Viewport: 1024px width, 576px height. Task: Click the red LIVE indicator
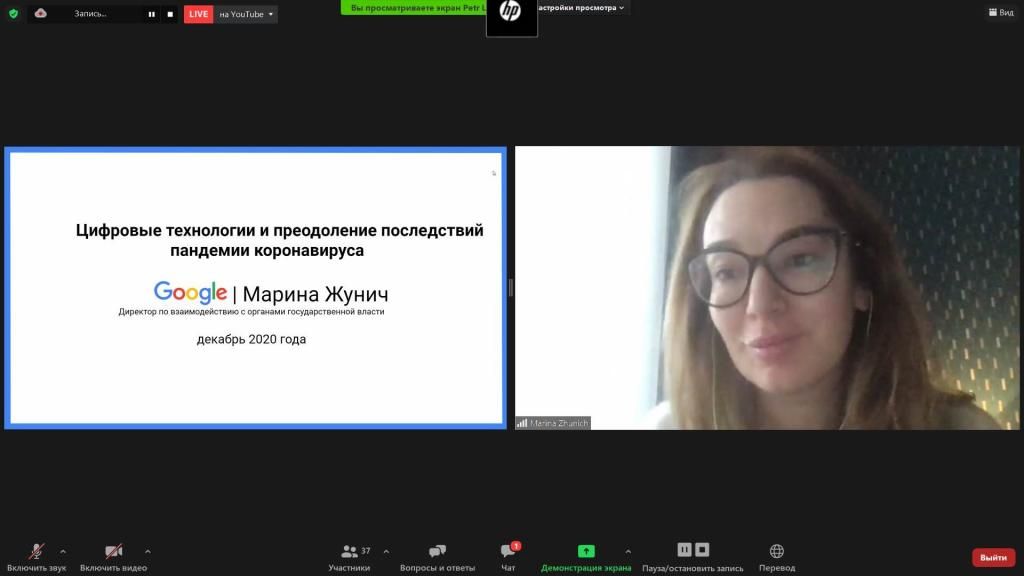click(x=199, y=14)
